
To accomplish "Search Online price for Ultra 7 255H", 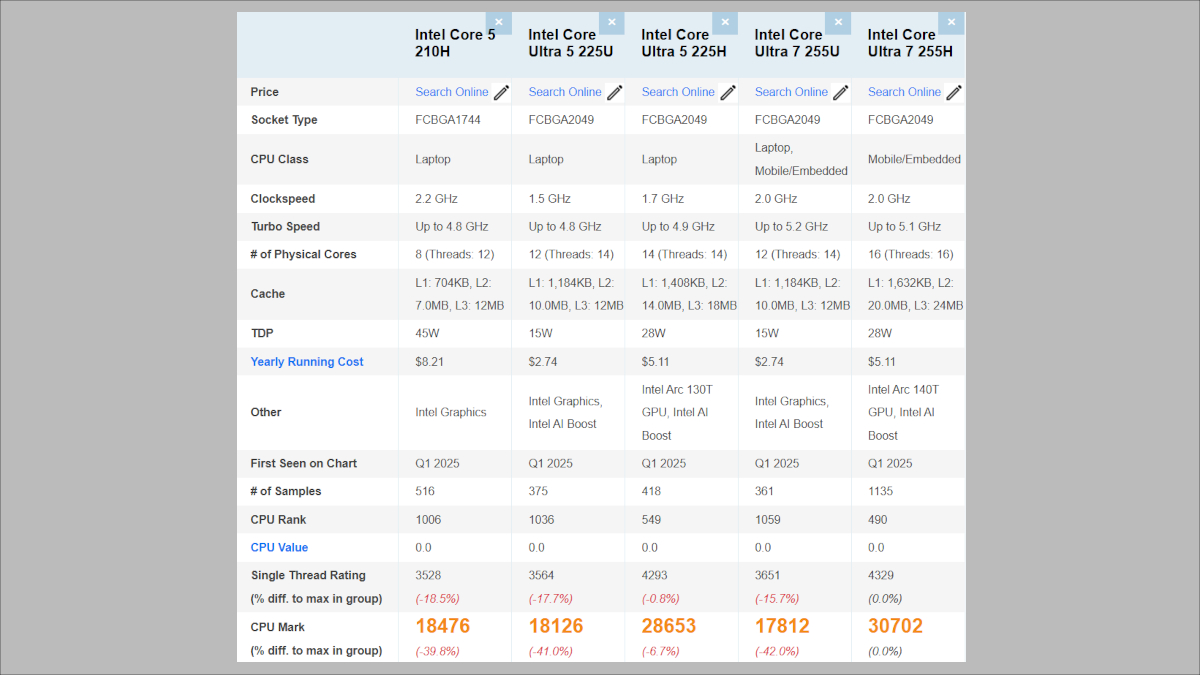I will pyautogui.click(x=904, y=92).
